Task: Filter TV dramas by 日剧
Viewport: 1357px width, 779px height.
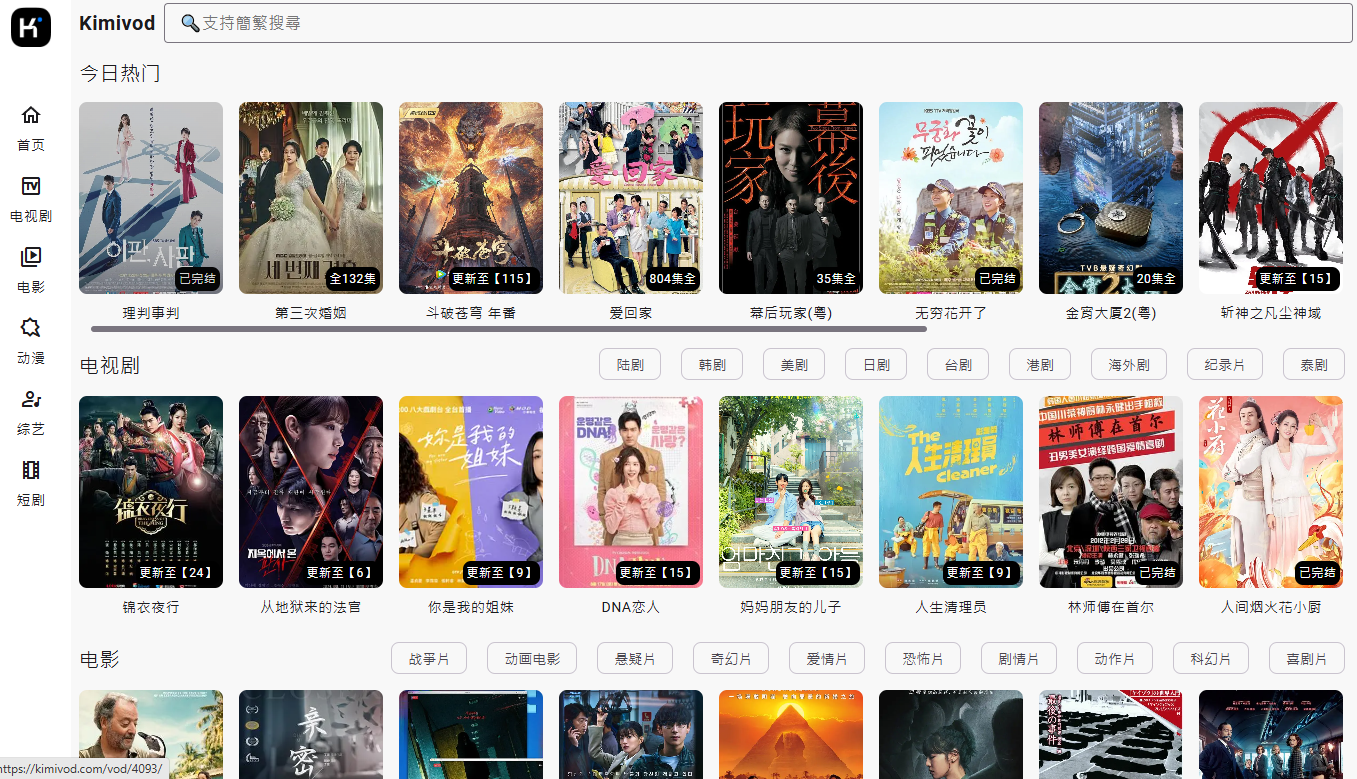Action: (x=876, y=365)
